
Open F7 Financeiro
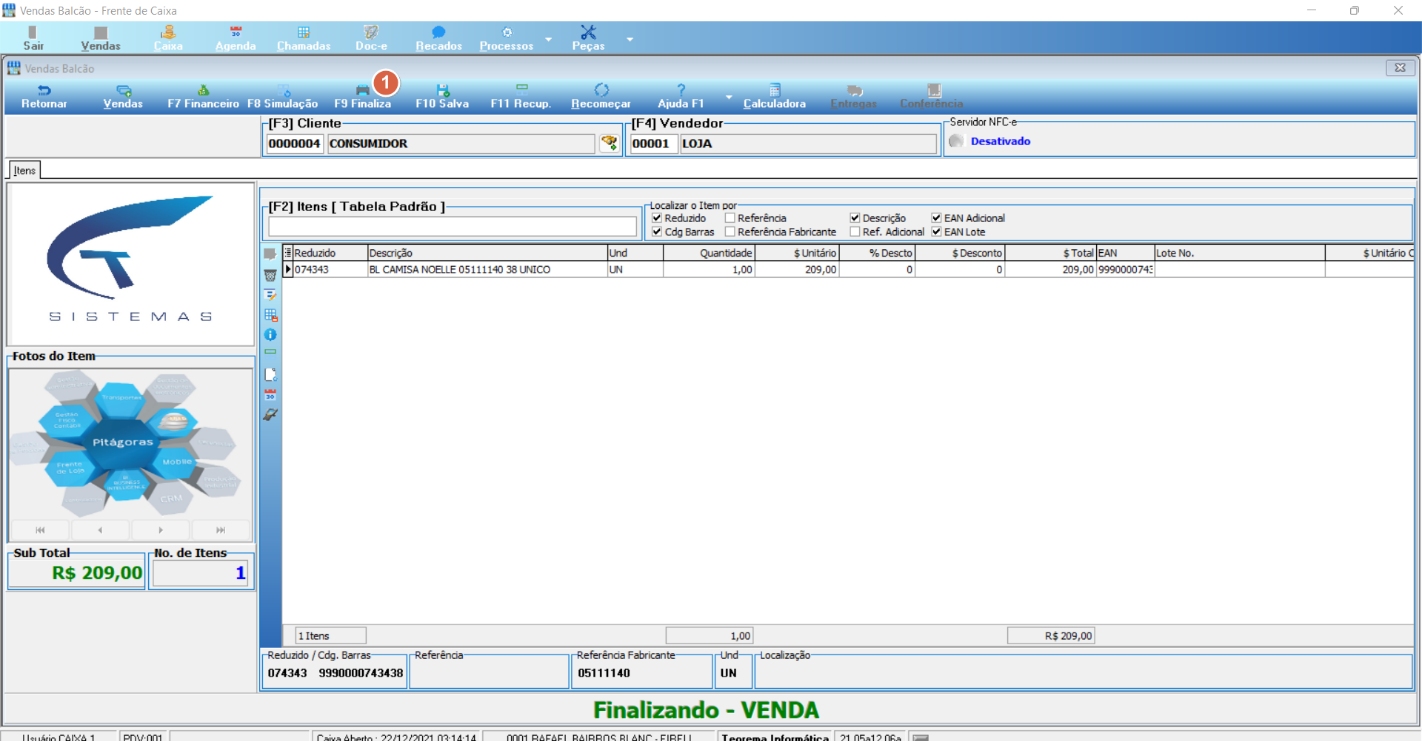[203, 96]
